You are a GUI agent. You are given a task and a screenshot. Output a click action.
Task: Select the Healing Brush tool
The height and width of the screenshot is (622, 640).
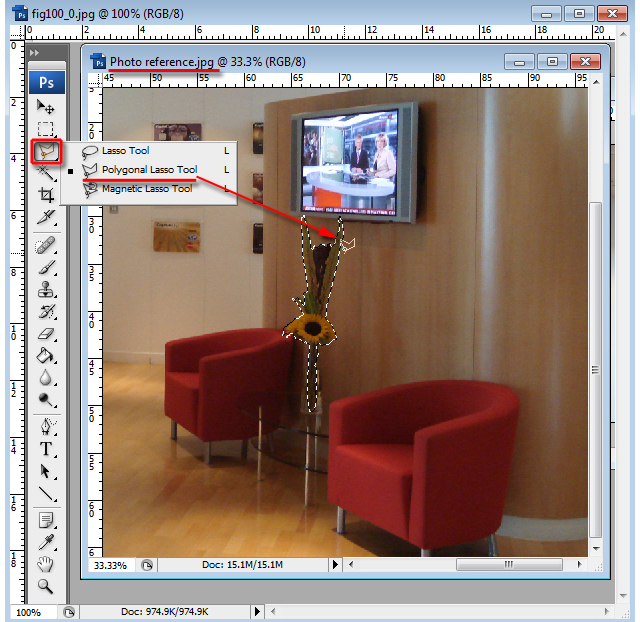click(46, 246)
